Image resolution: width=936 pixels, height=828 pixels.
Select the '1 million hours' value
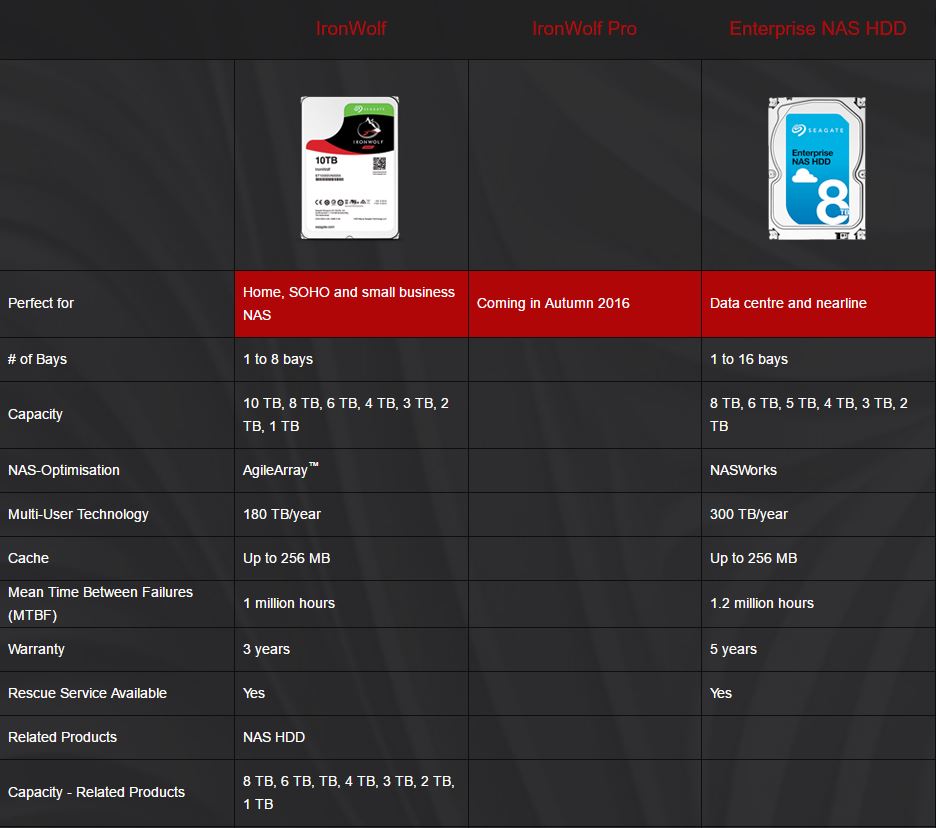(x=289, y=604)
